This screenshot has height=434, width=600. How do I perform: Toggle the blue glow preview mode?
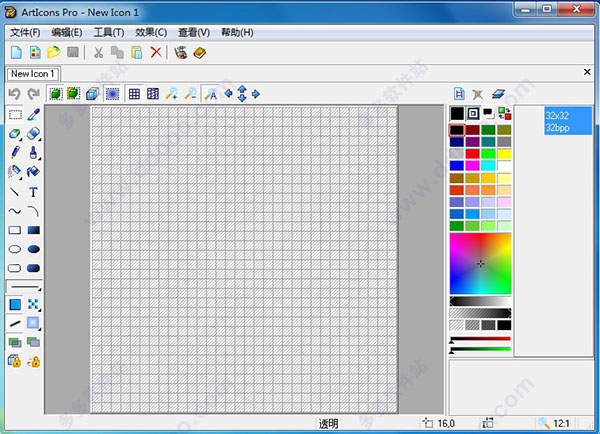(x=112, y=94)
